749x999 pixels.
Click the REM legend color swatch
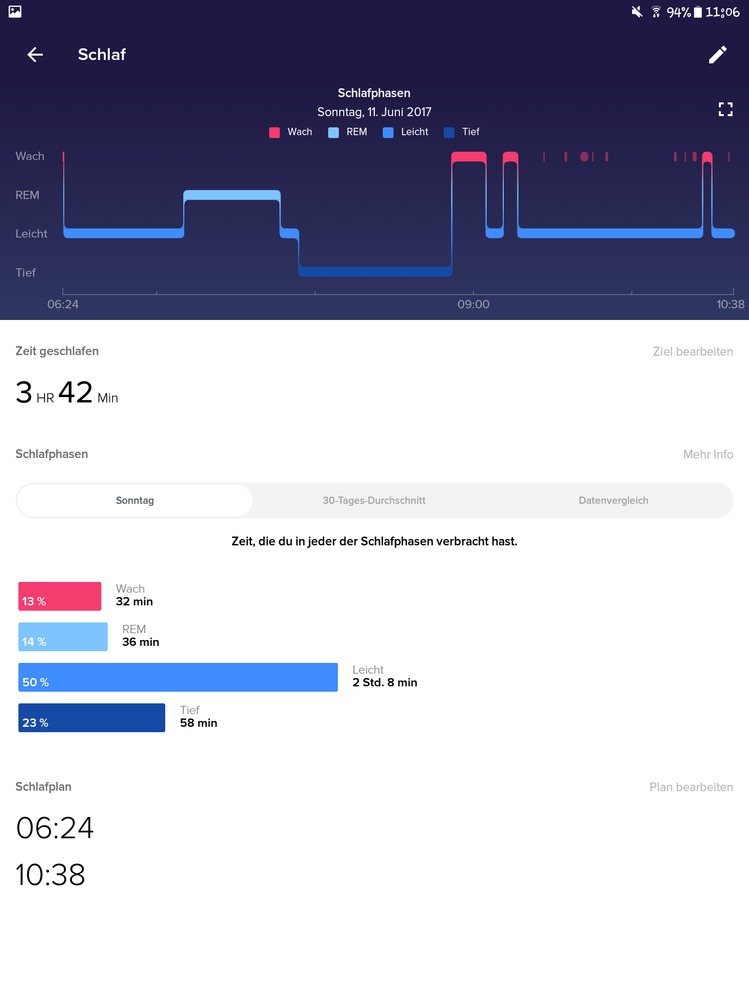coord(333,132)
